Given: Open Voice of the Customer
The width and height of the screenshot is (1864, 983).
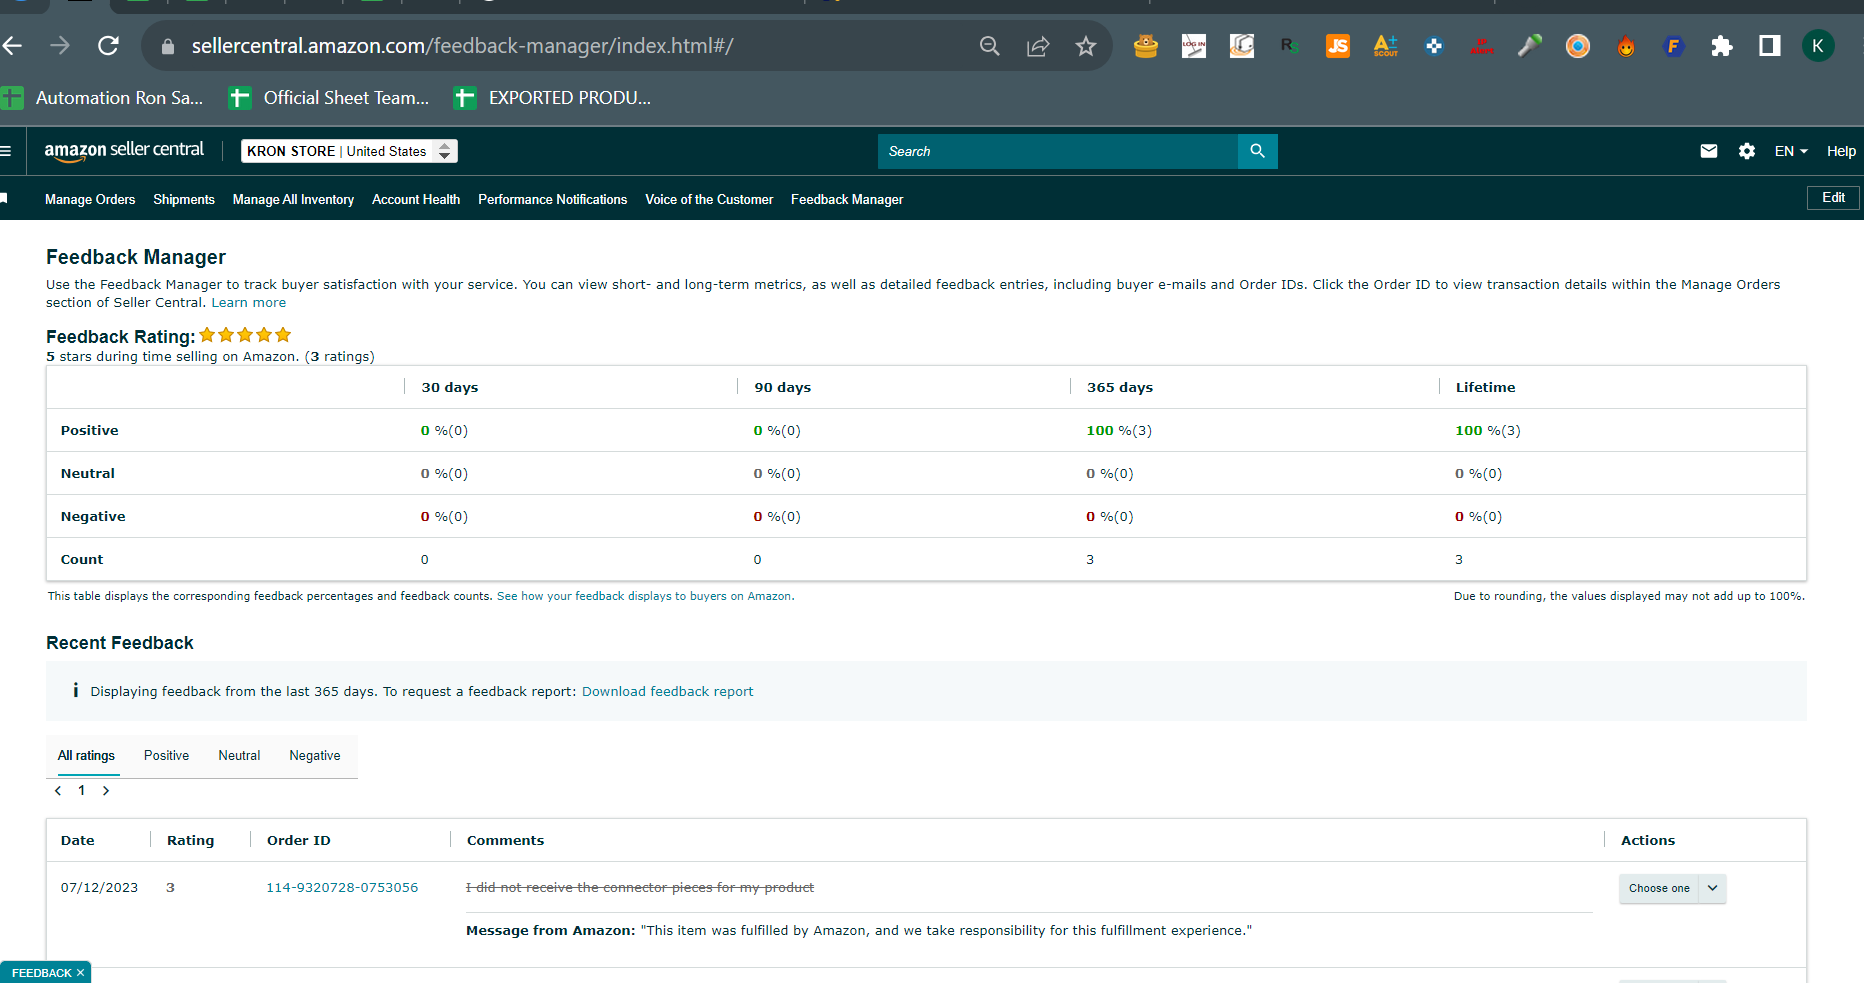Looking at the screenshot, I should tap(709, 200).
